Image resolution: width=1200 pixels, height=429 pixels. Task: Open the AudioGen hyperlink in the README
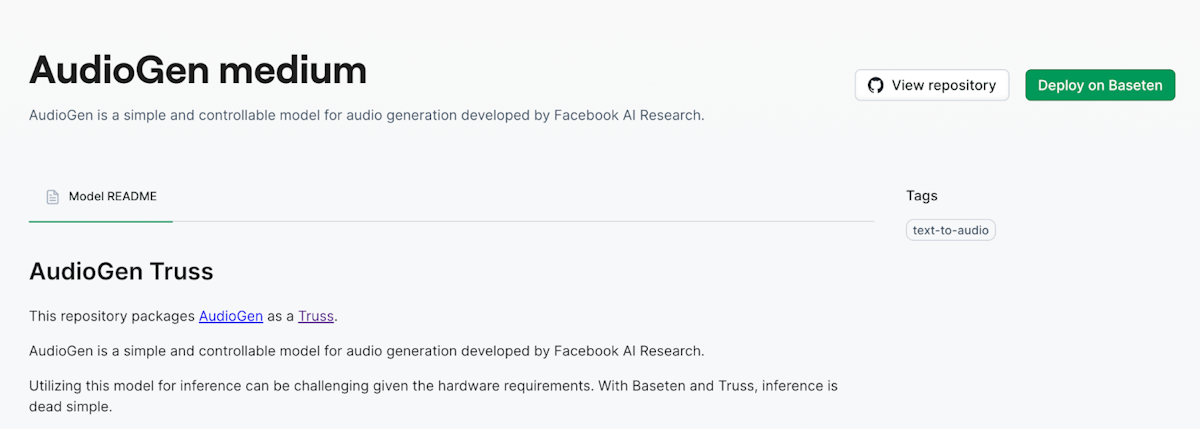tap(231, 316)
